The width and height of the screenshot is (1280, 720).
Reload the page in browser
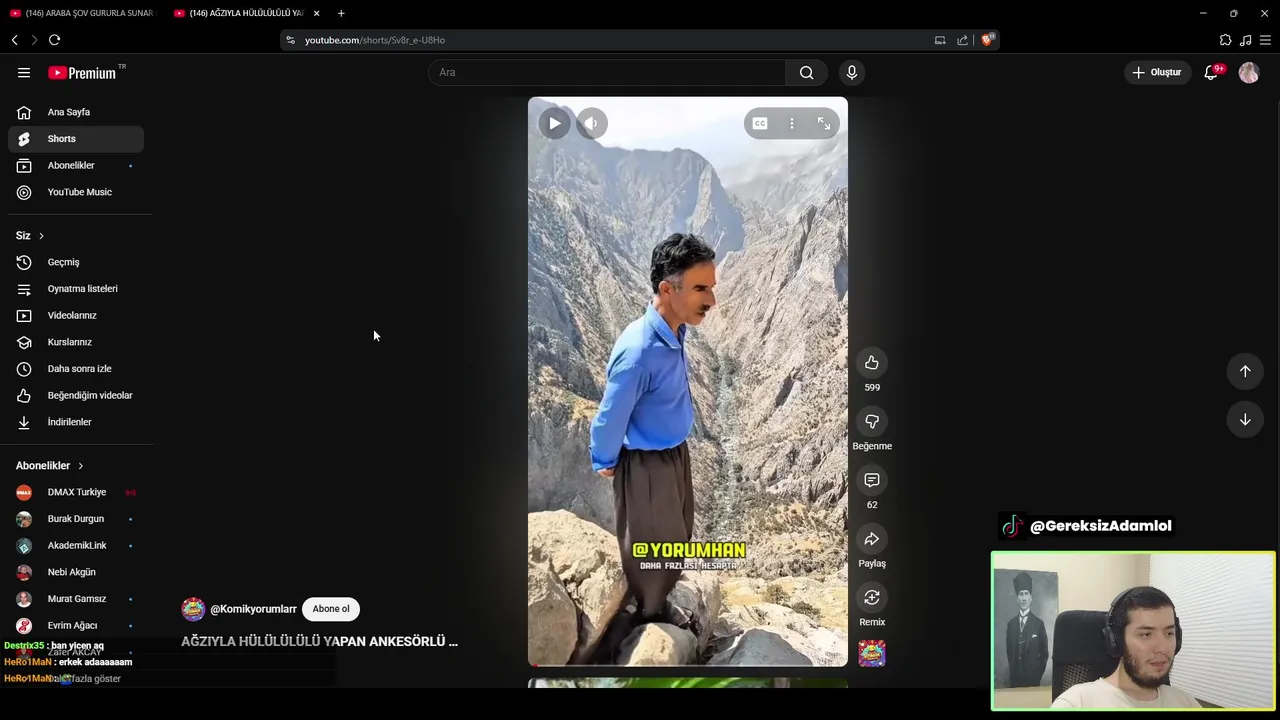click(x=54, y=40)
